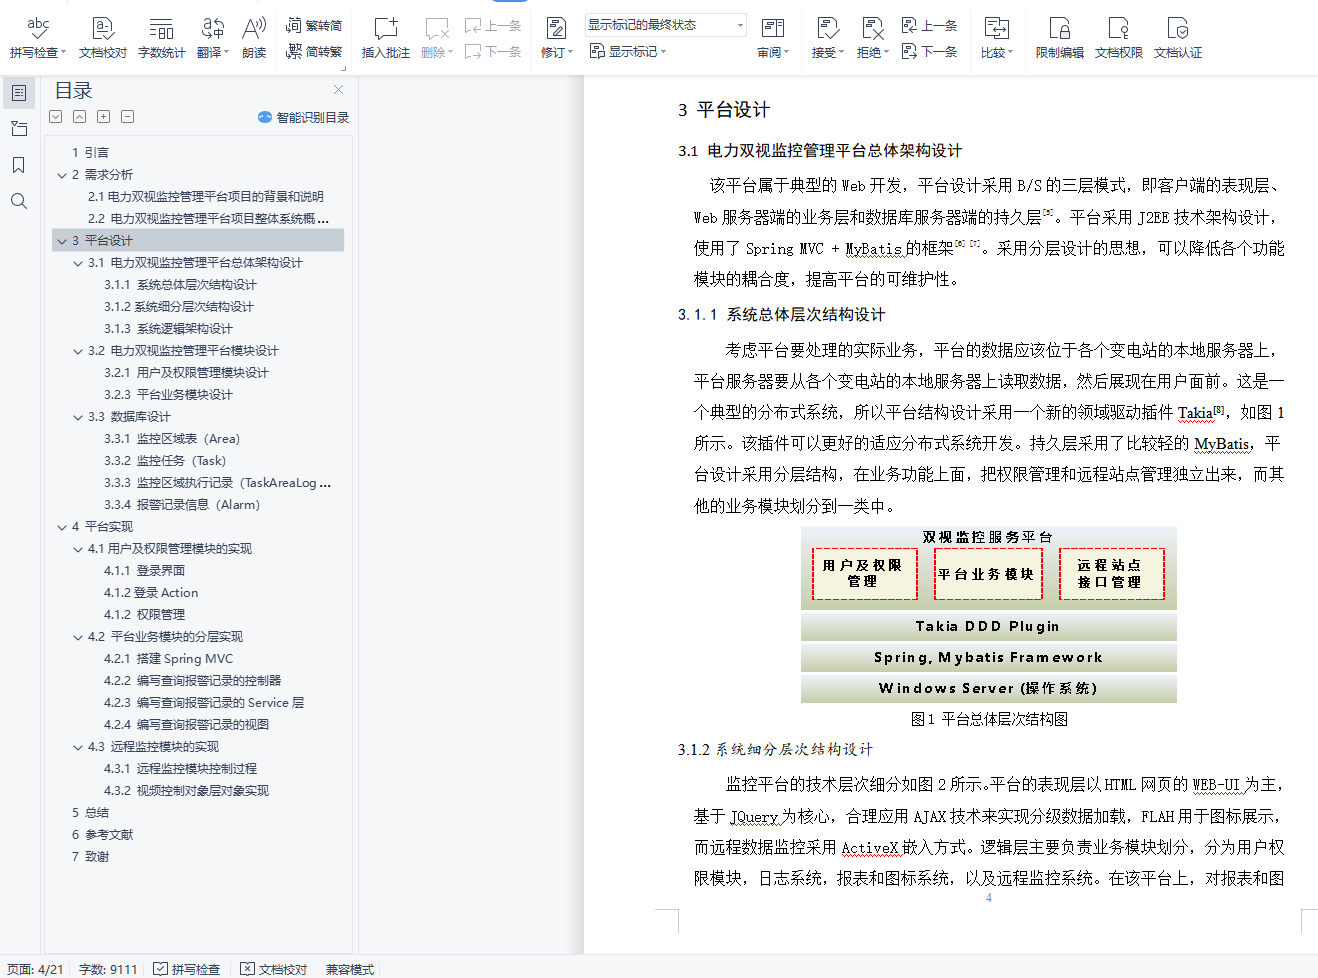Click the plus box icon under 目录

pos(104,116)
